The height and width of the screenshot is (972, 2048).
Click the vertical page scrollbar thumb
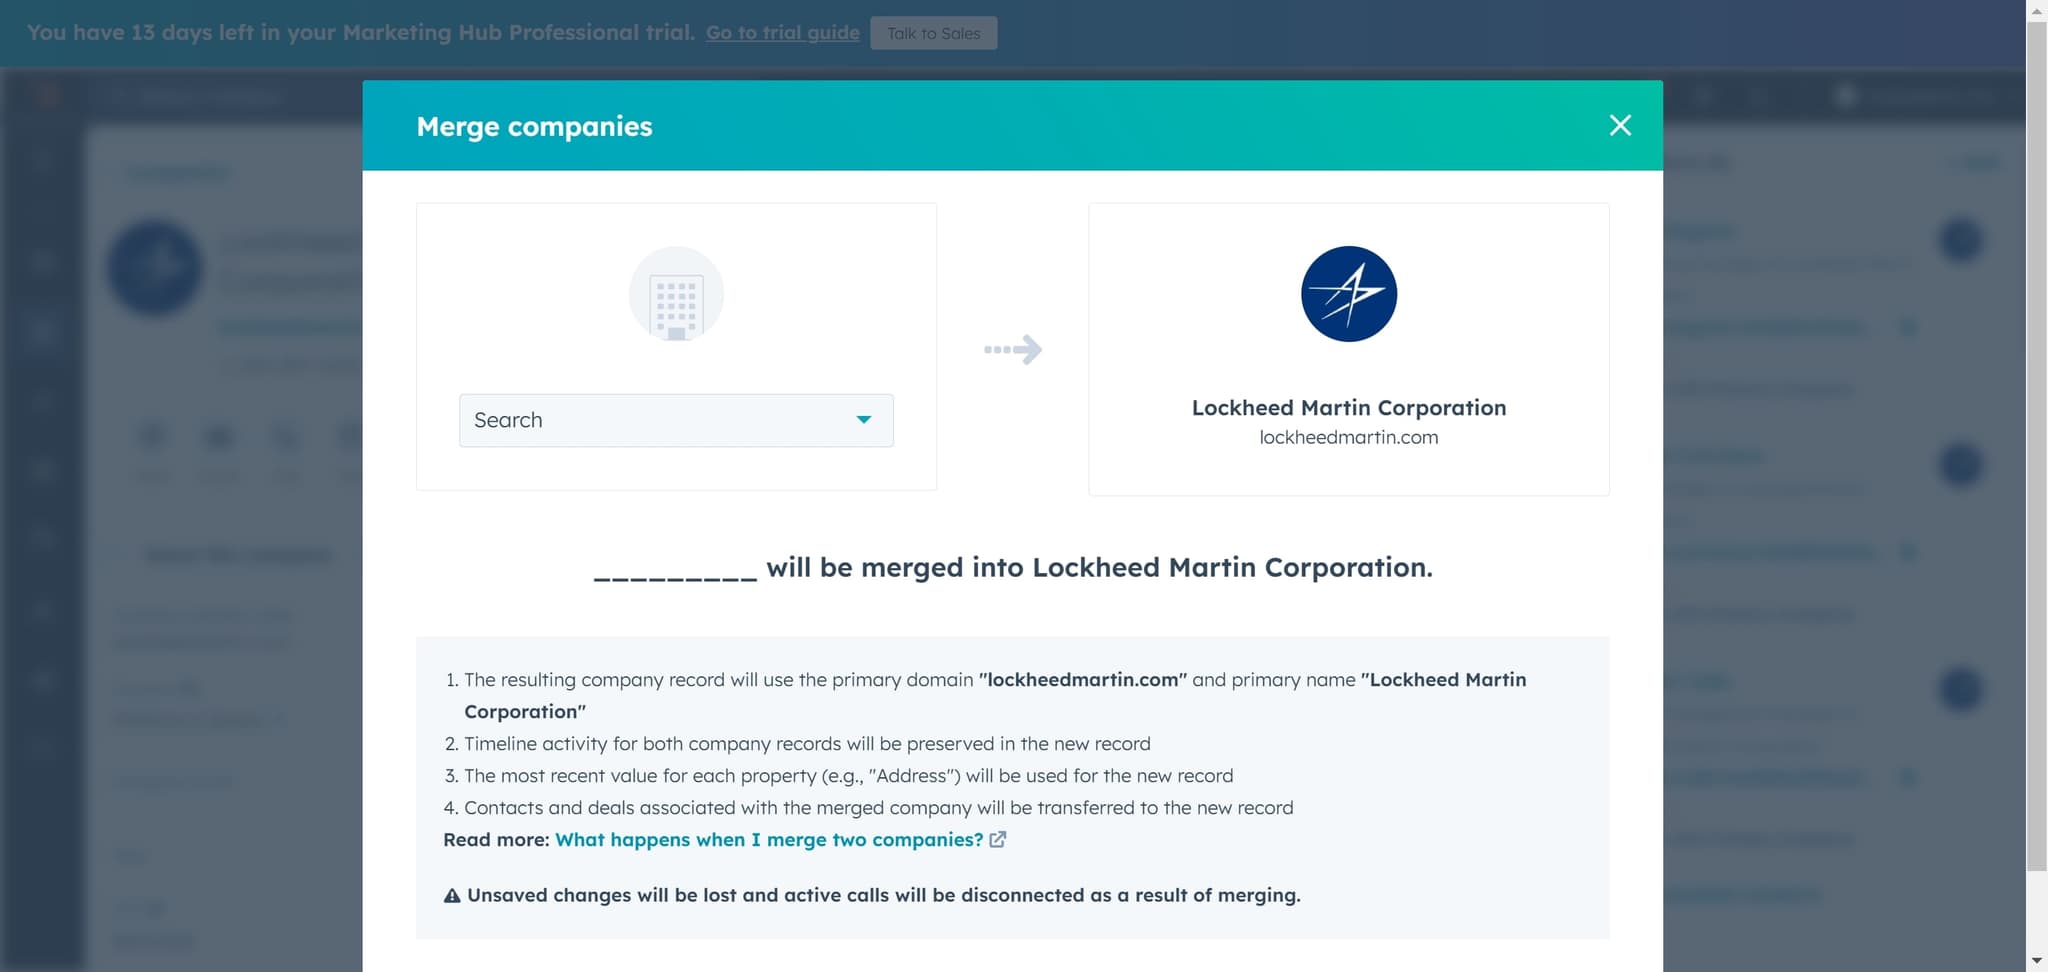(2037, 440)
